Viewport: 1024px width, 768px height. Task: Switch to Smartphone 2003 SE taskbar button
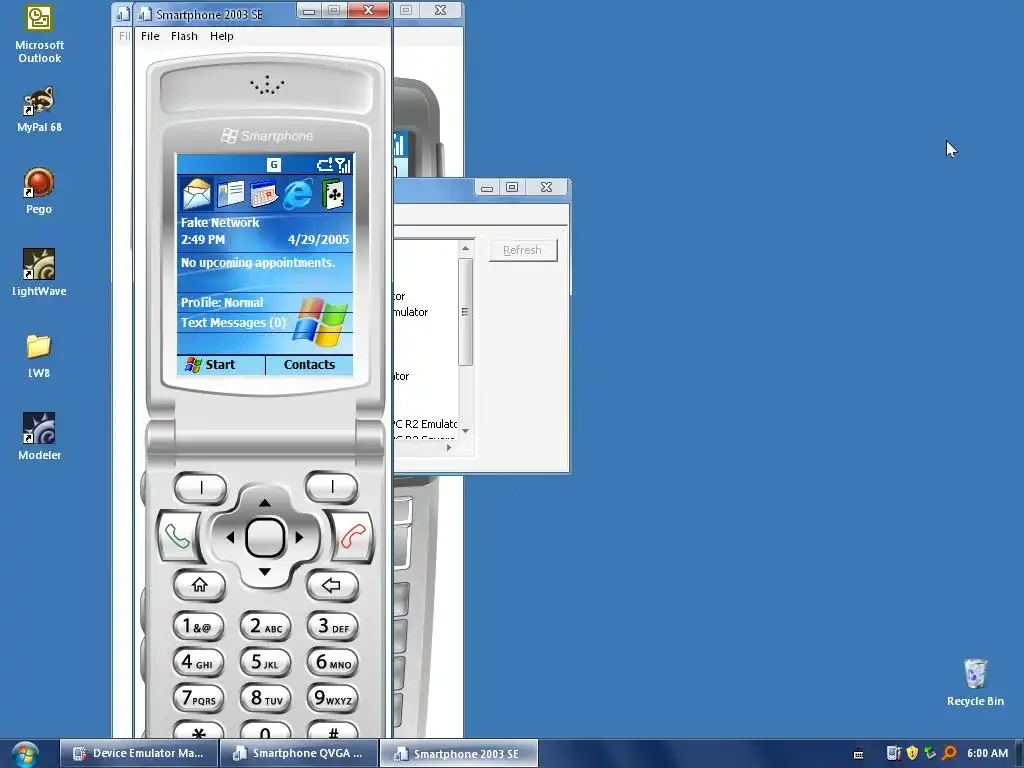(x=459, y=753)
